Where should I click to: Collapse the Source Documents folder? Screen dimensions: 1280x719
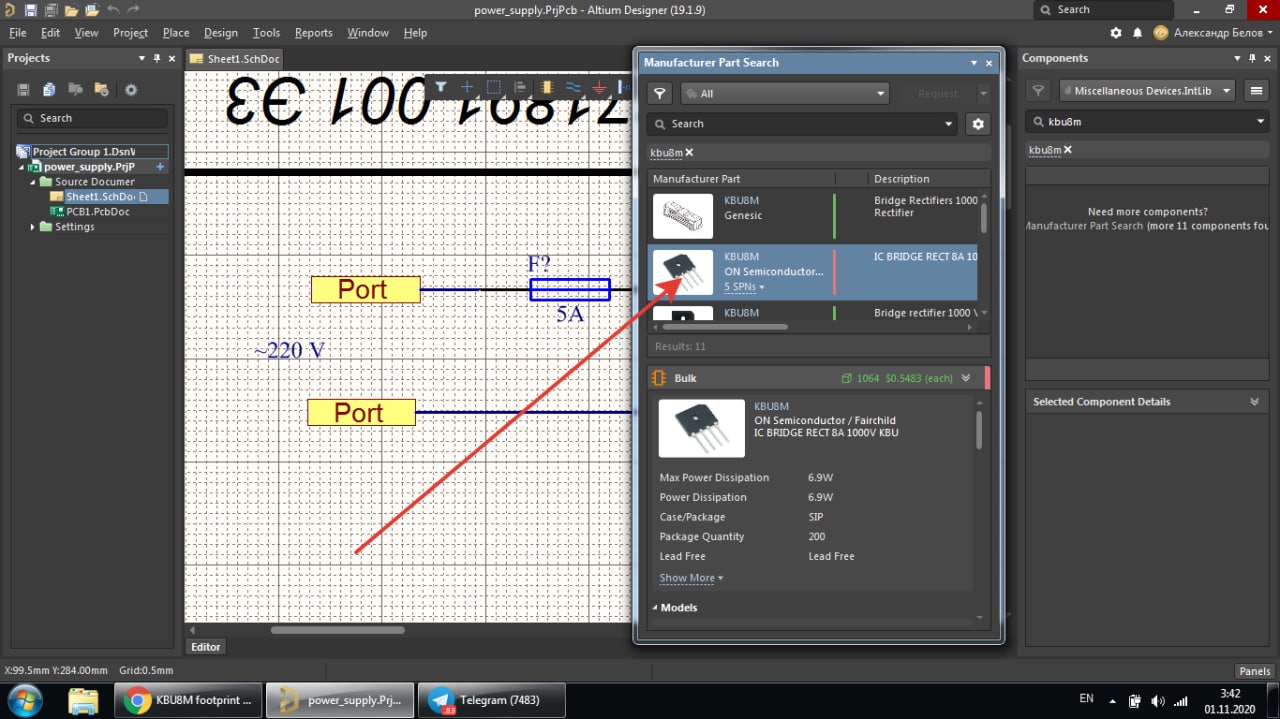(33, 182)
